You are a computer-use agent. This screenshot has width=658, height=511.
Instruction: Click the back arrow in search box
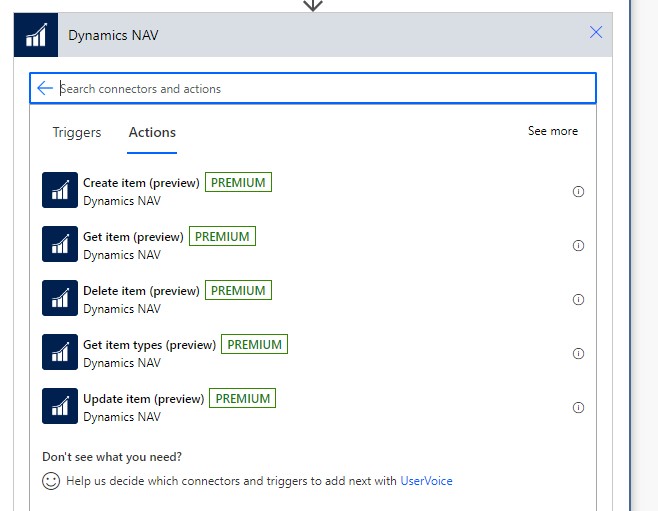(44, 88)
